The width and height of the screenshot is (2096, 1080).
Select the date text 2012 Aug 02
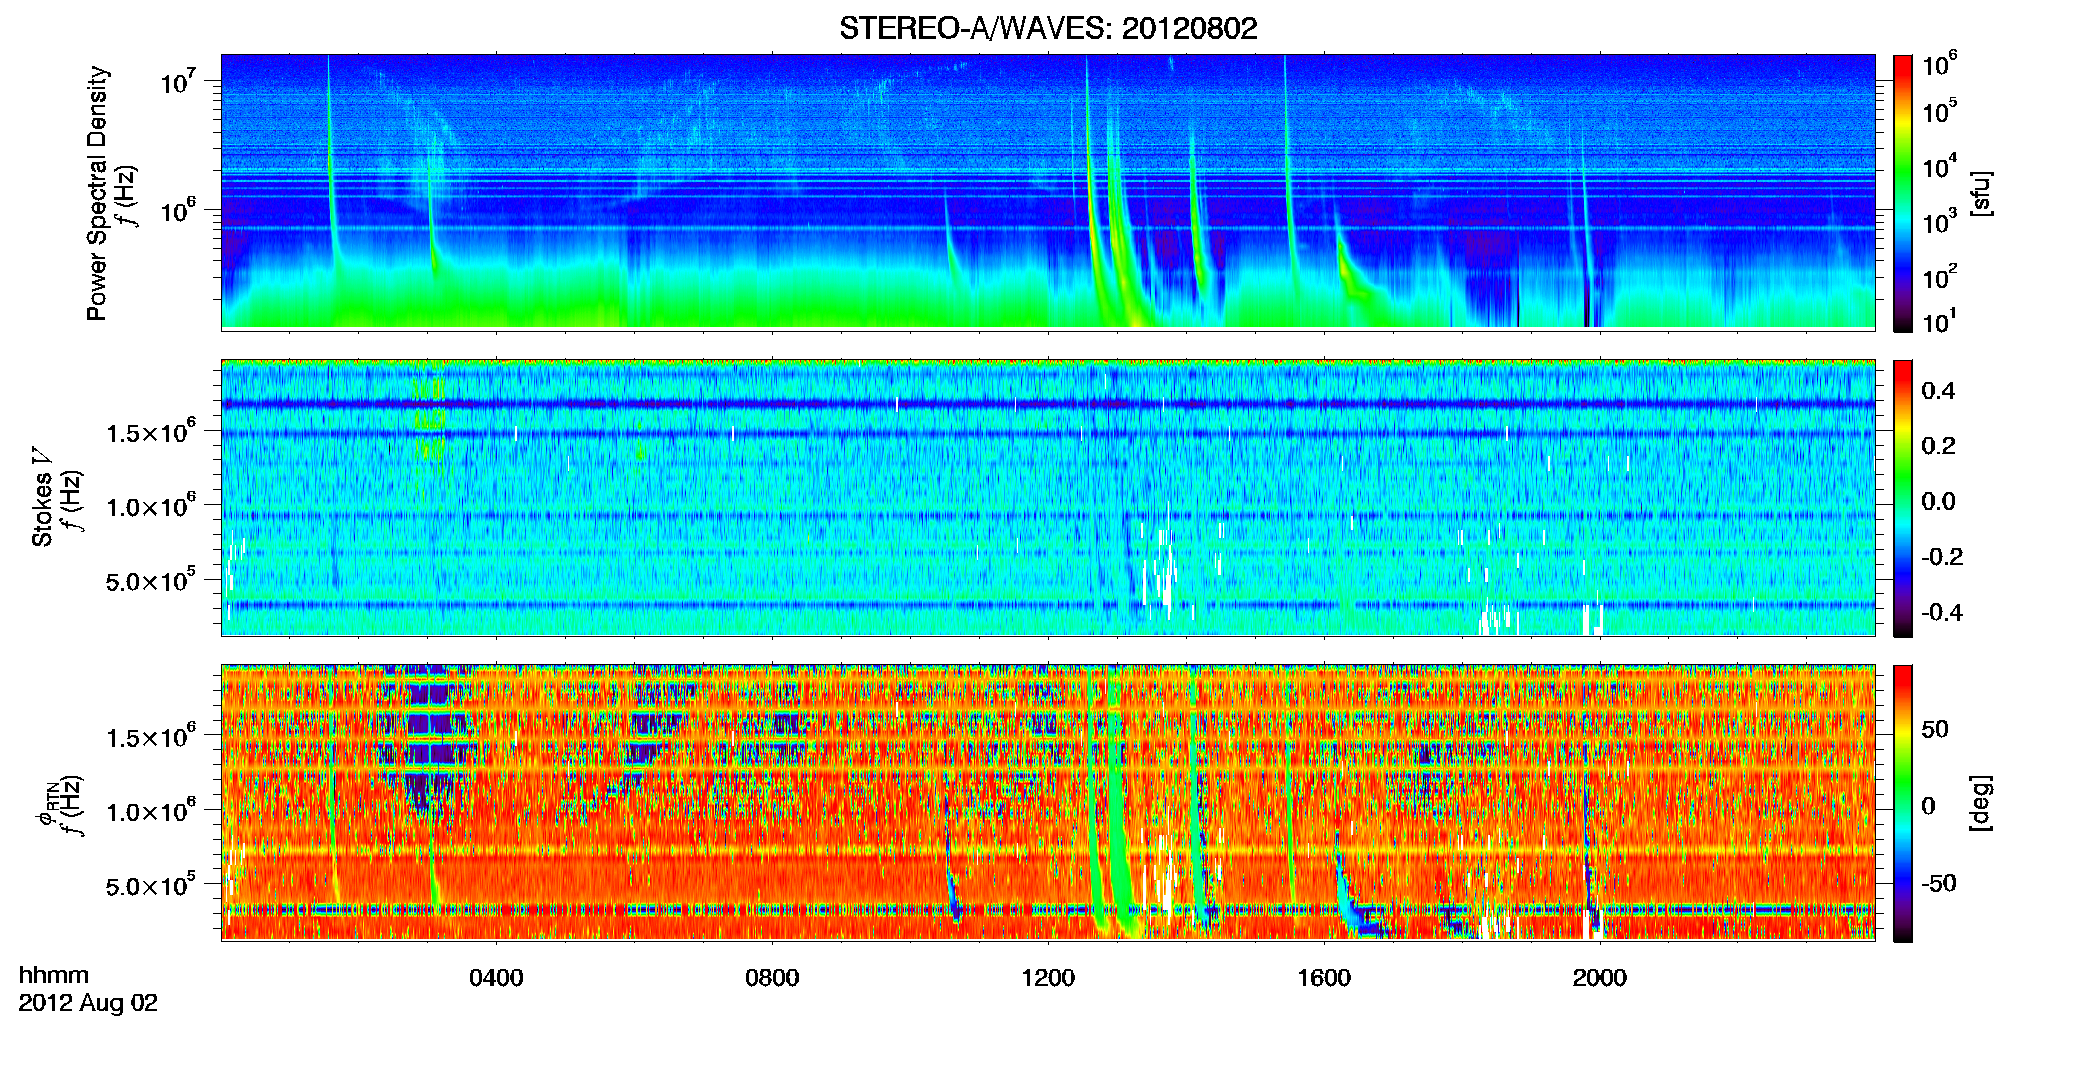[x=88, y=1003]
